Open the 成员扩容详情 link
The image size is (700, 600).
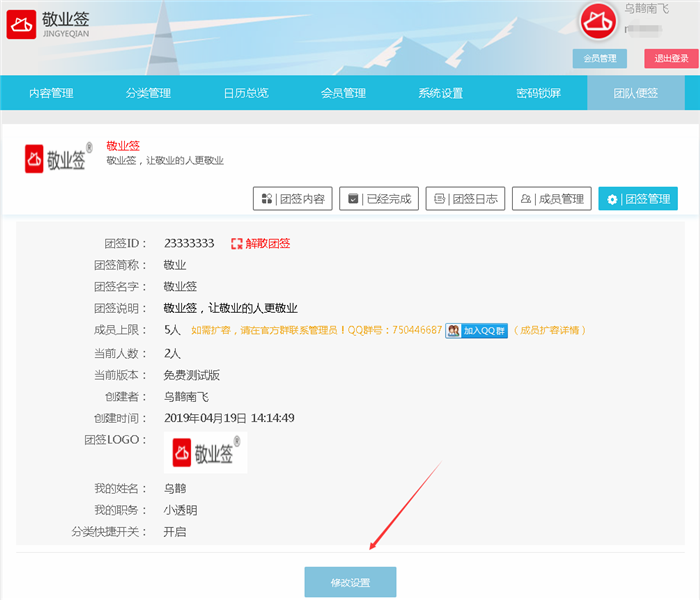click(x=550, y=330)
